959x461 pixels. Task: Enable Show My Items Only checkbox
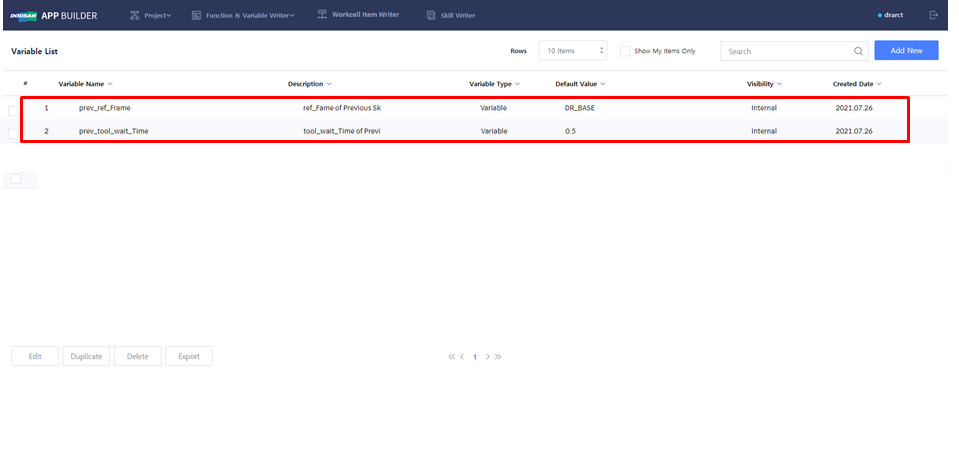point(625,51)
